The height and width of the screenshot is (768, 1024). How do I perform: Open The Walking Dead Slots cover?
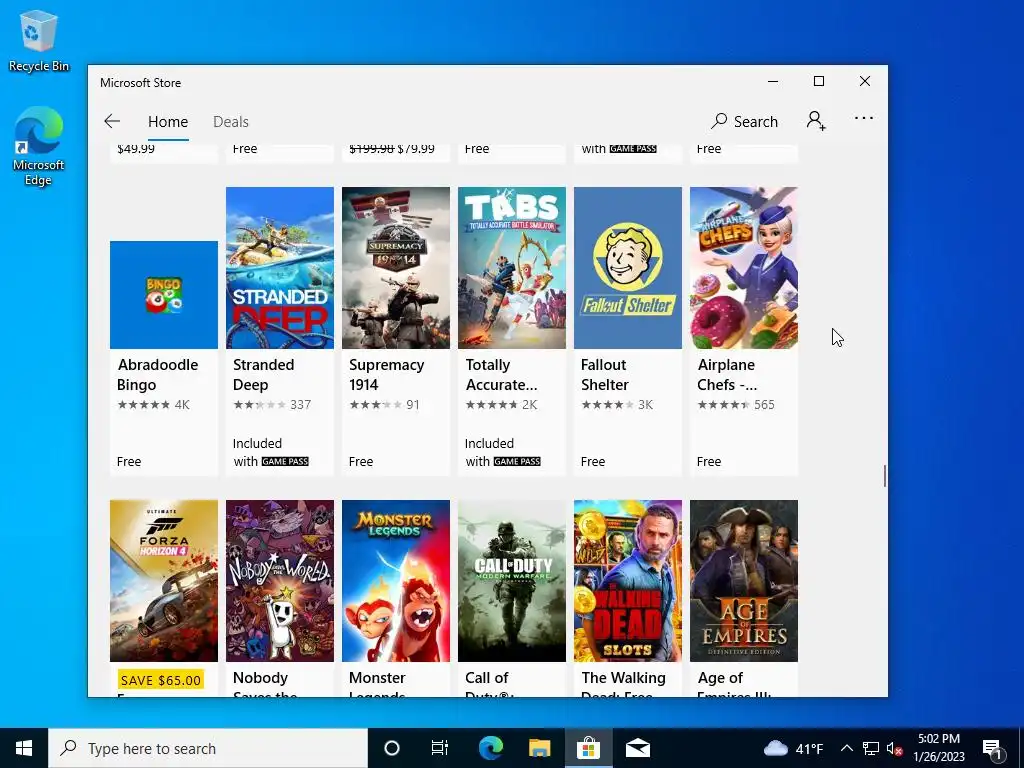pos(628,581)
